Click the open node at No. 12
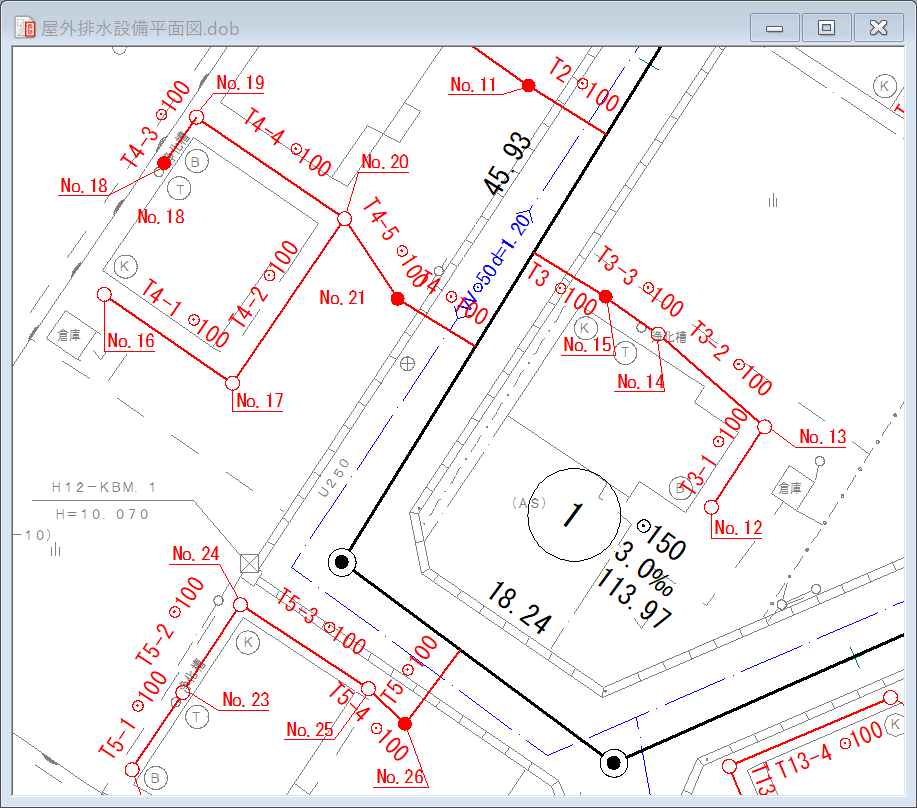Viewport: 917px width, 808px height. [712, 507]
